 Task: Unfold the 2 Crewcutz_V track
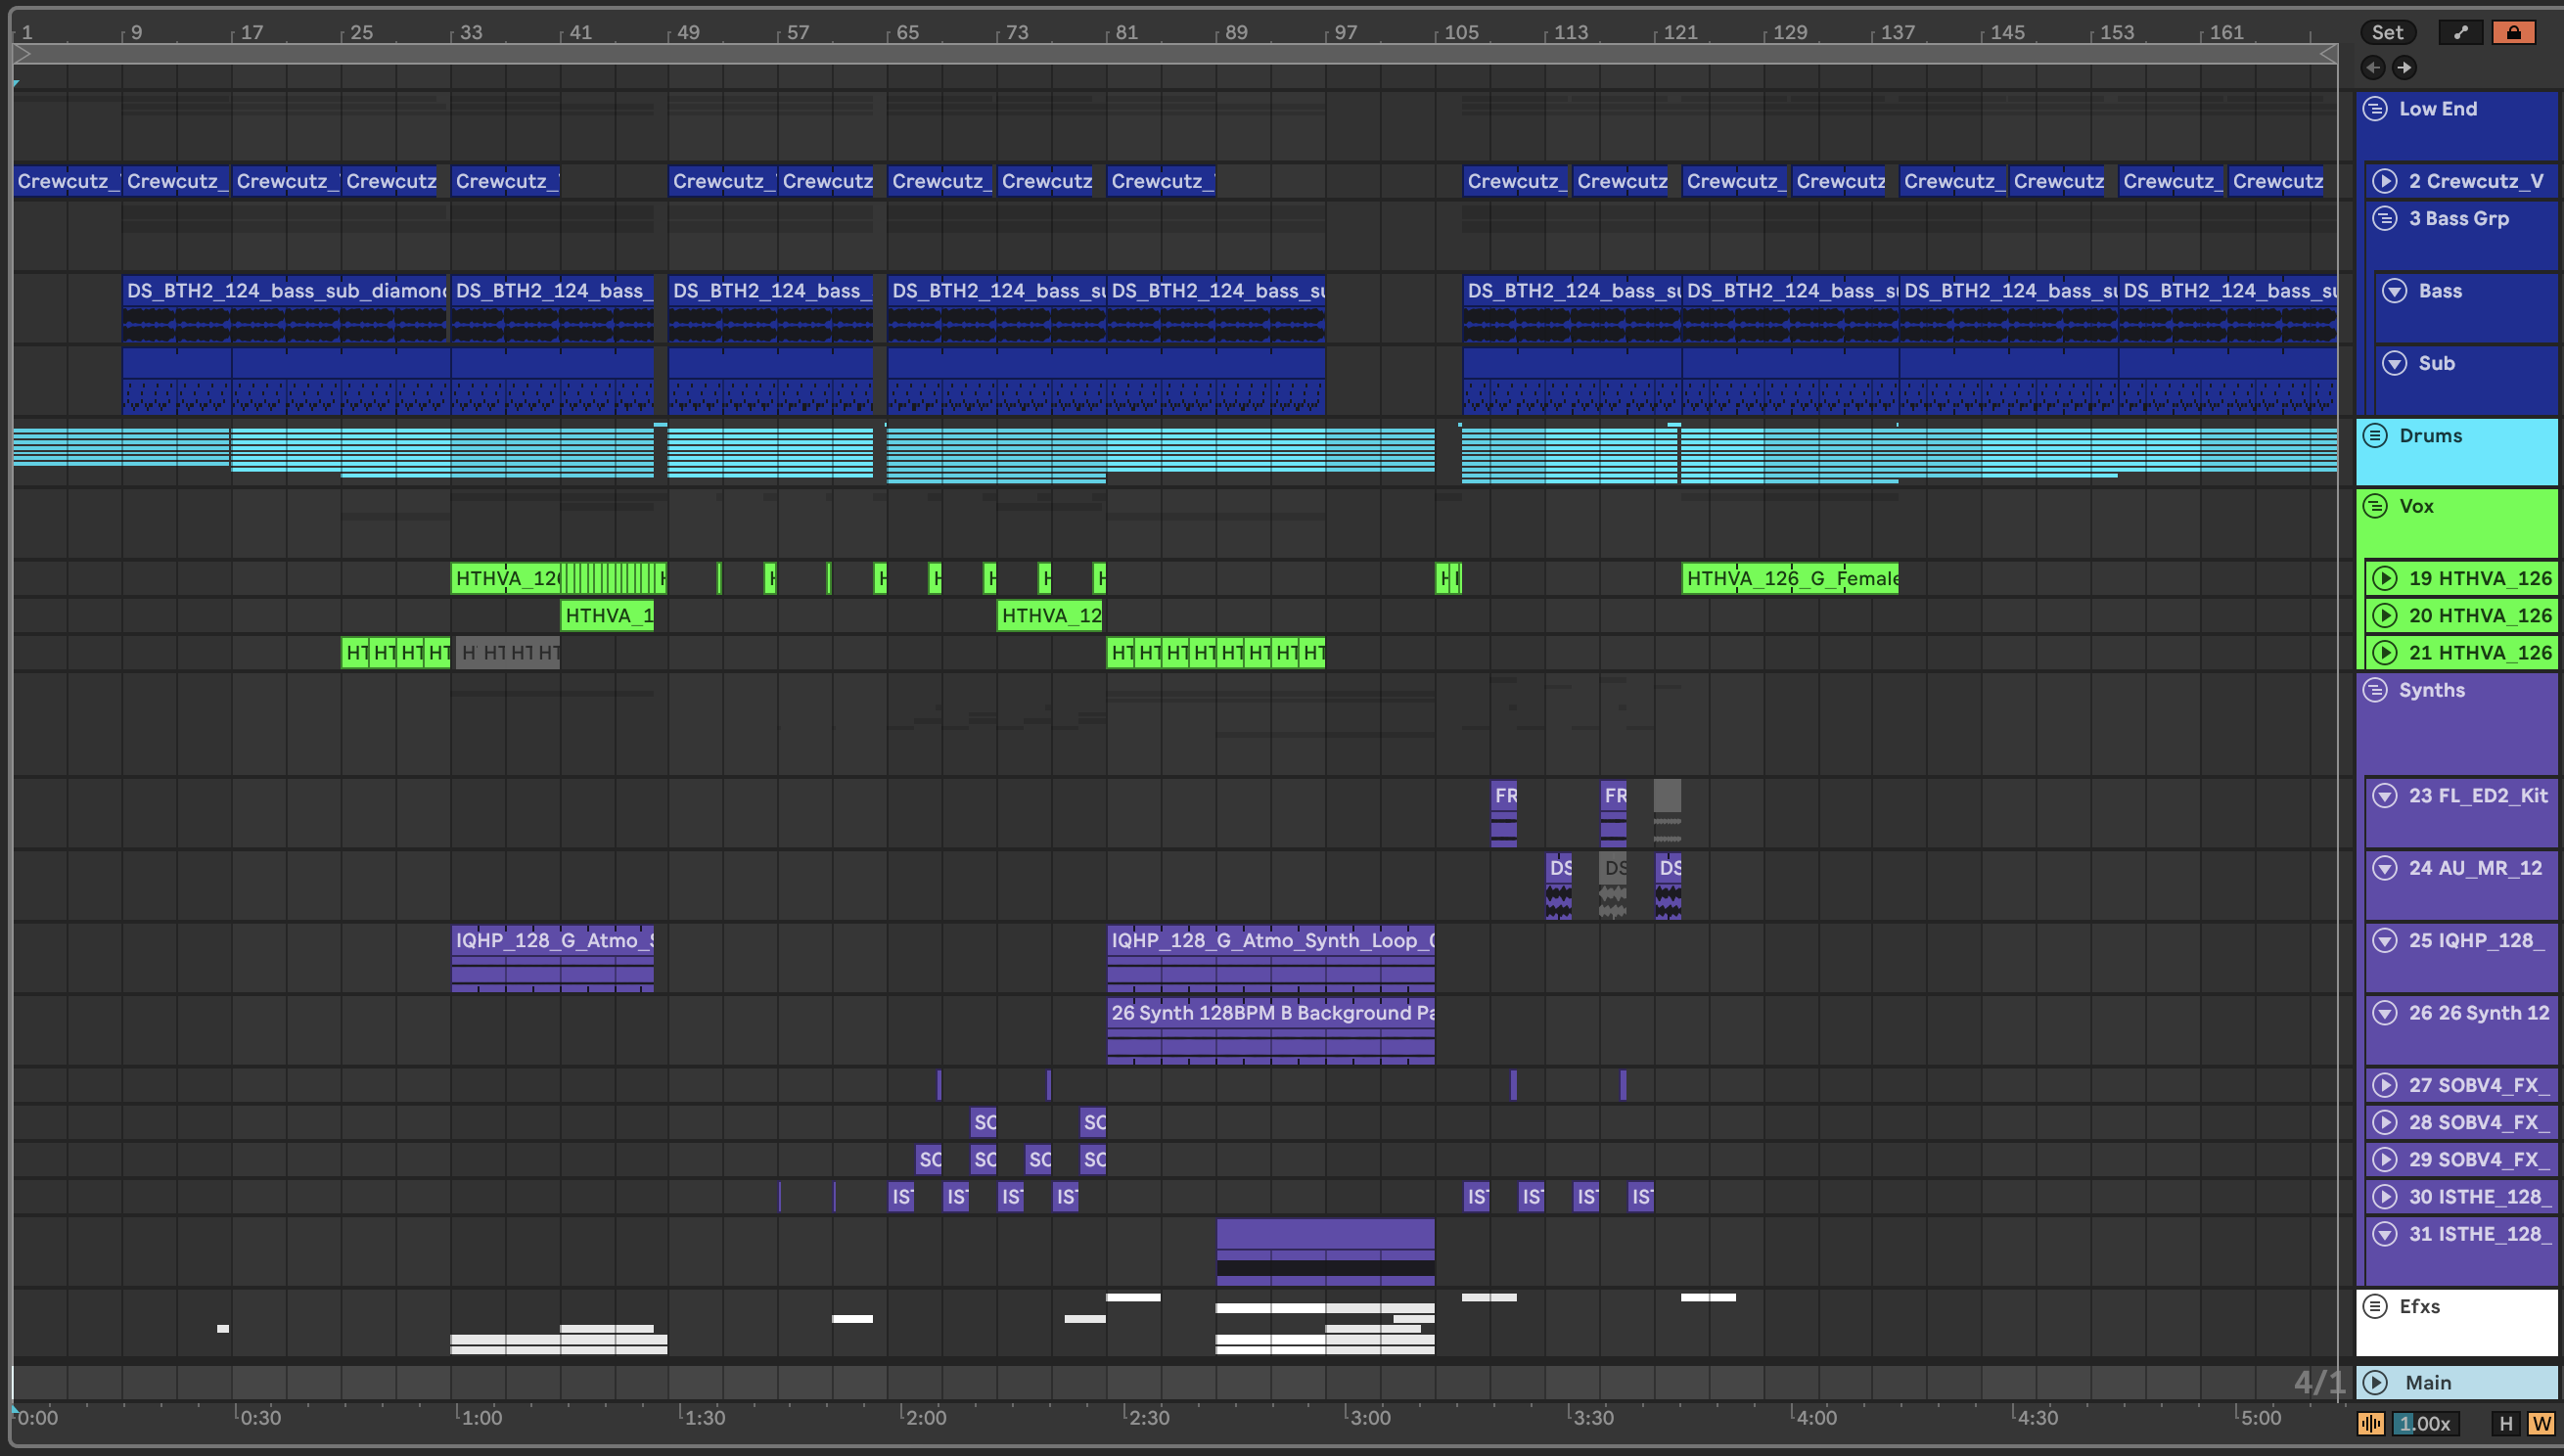click(x=2385, y=181)
